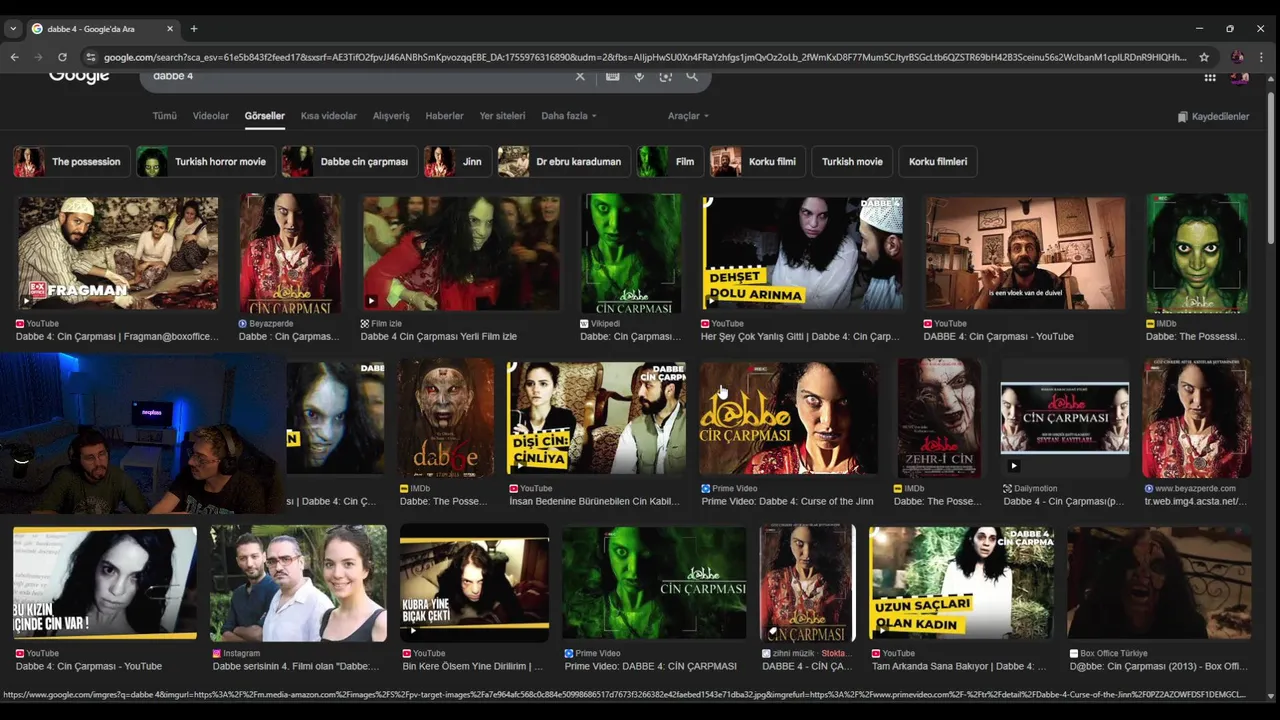View site information icon in address bar
Image resolution: width=1280 pixels, height=720 pixels.
coord(90,57)
